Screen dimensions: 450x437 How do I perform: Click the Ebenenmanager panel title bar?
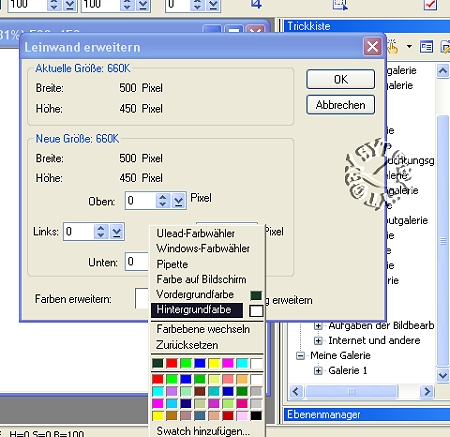tap(367, 414)
